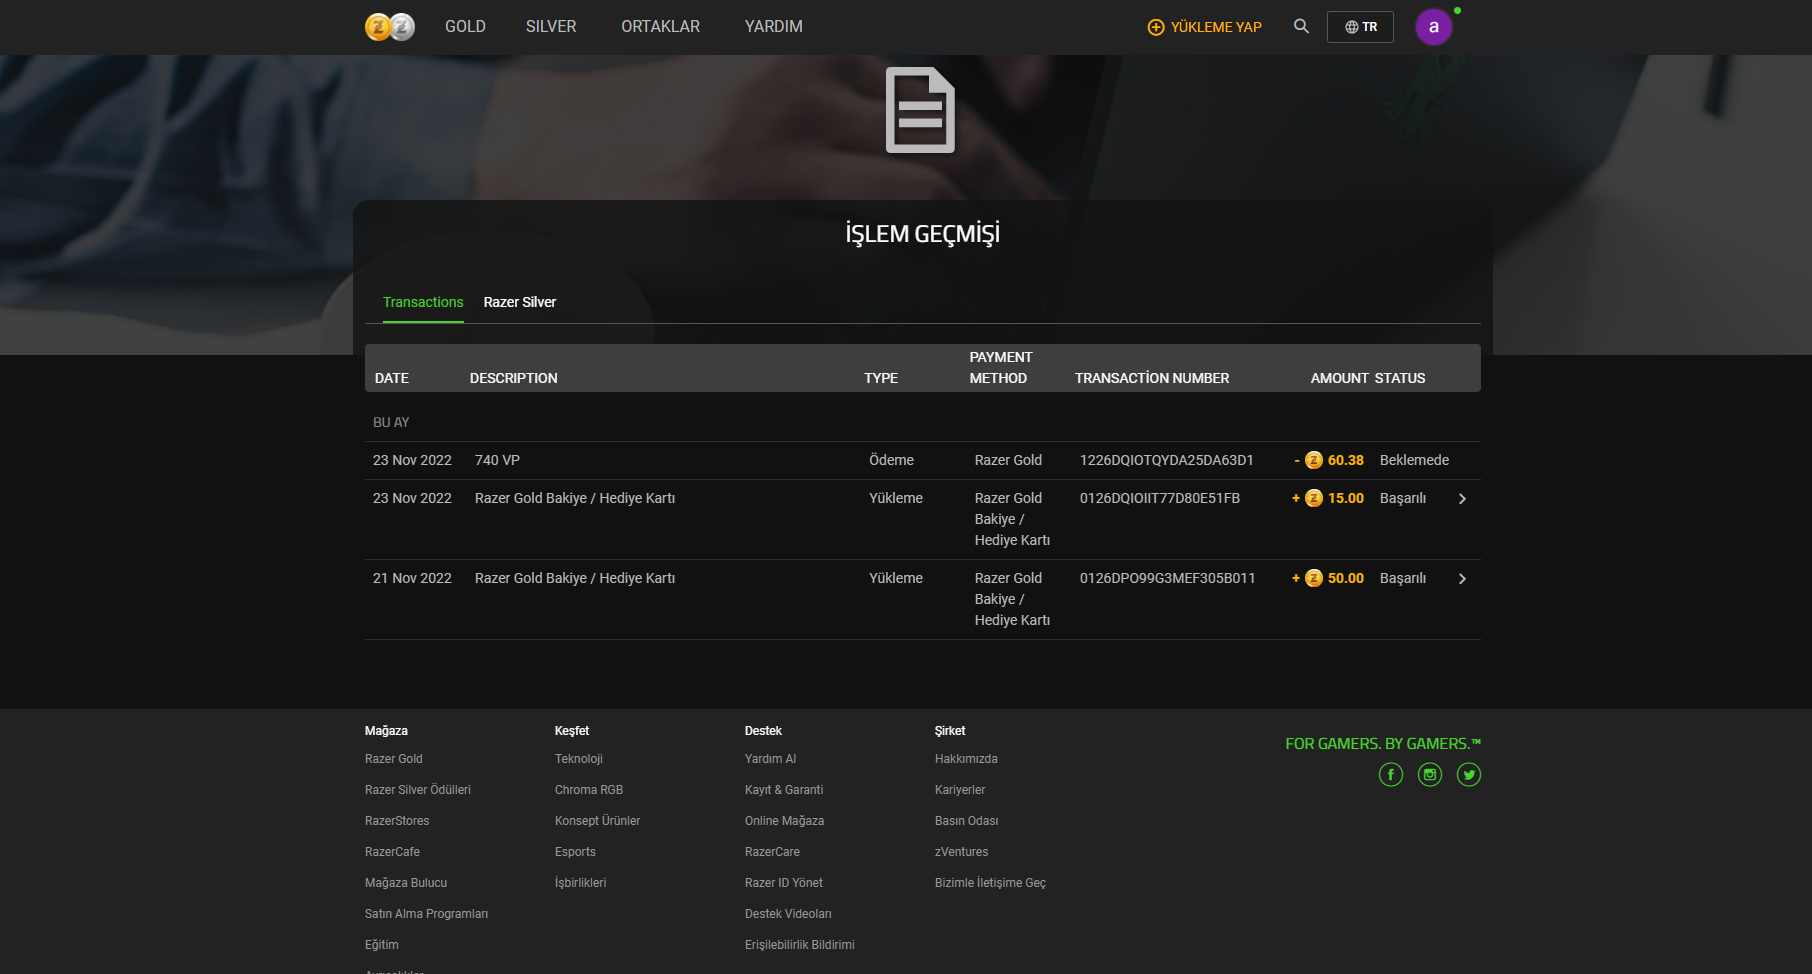The width and height of the screenshot is (1812, 974).
Task: Open the Razer Gold footer link
Action: coord(394,759)
